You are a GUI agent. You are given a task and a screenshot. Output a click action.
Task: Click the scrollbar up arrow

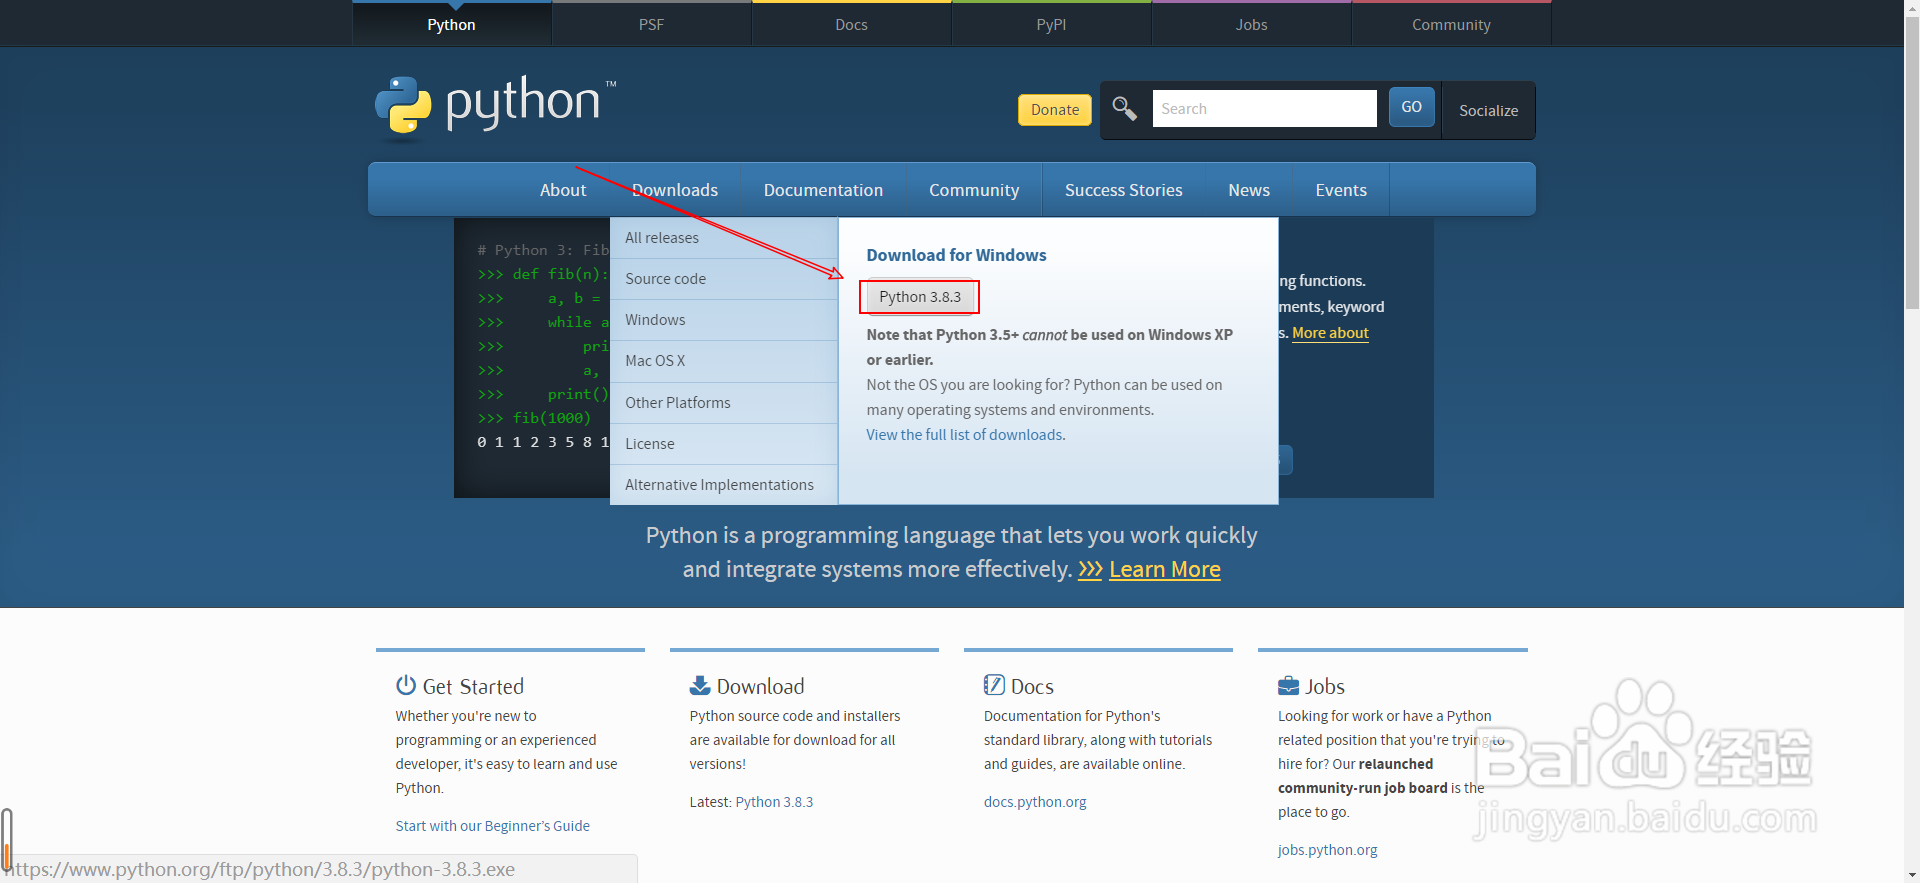(1912, 8)
